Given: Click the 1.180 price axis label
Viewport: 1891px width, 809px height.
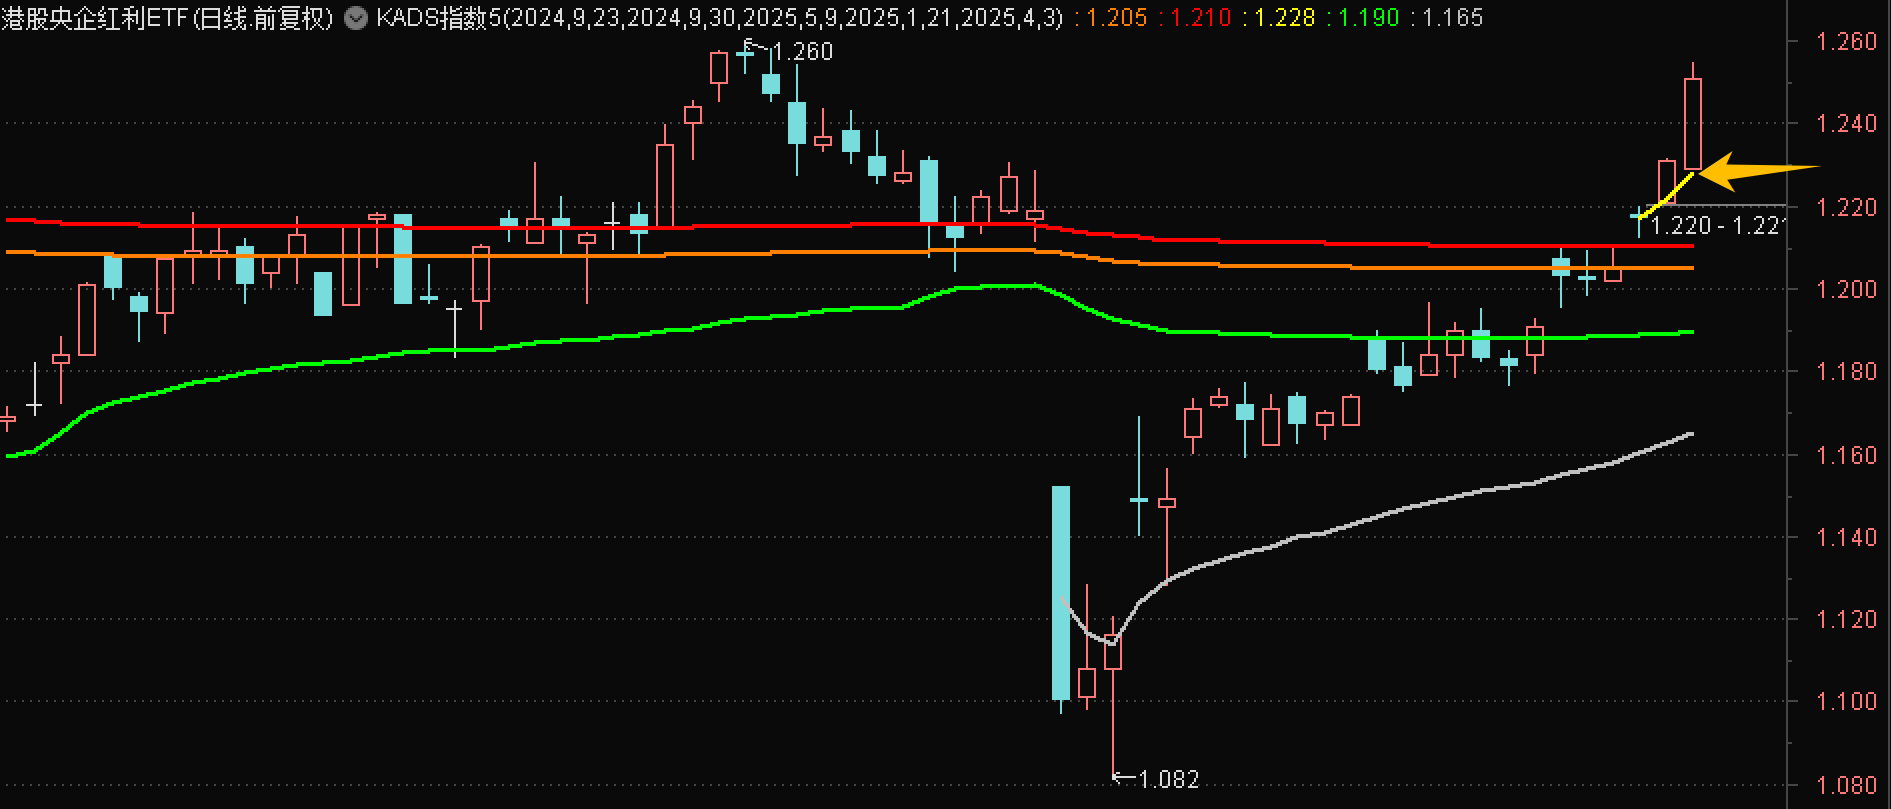Looking at the screenshot, I should tap(1848, 372).
